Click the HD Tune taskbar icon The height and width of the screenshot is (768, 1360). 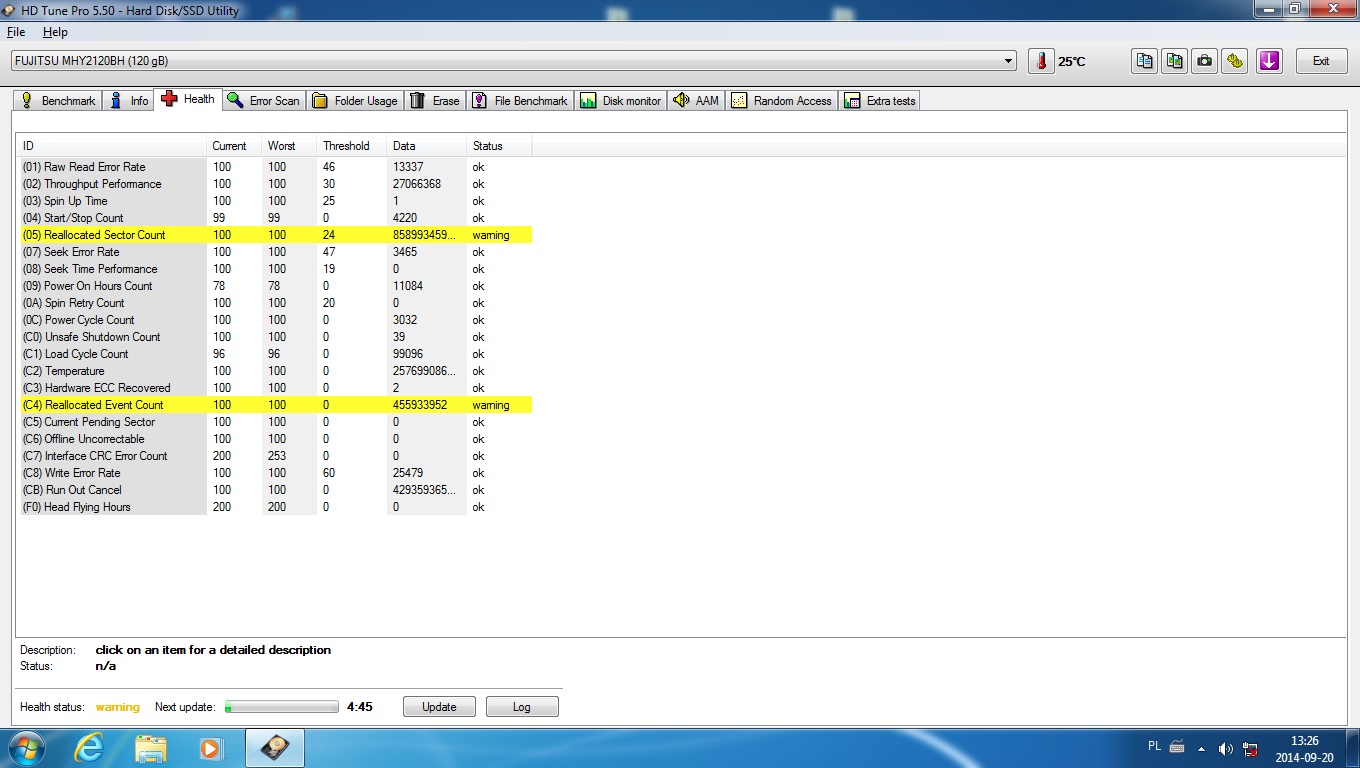[x=274, y=748]
